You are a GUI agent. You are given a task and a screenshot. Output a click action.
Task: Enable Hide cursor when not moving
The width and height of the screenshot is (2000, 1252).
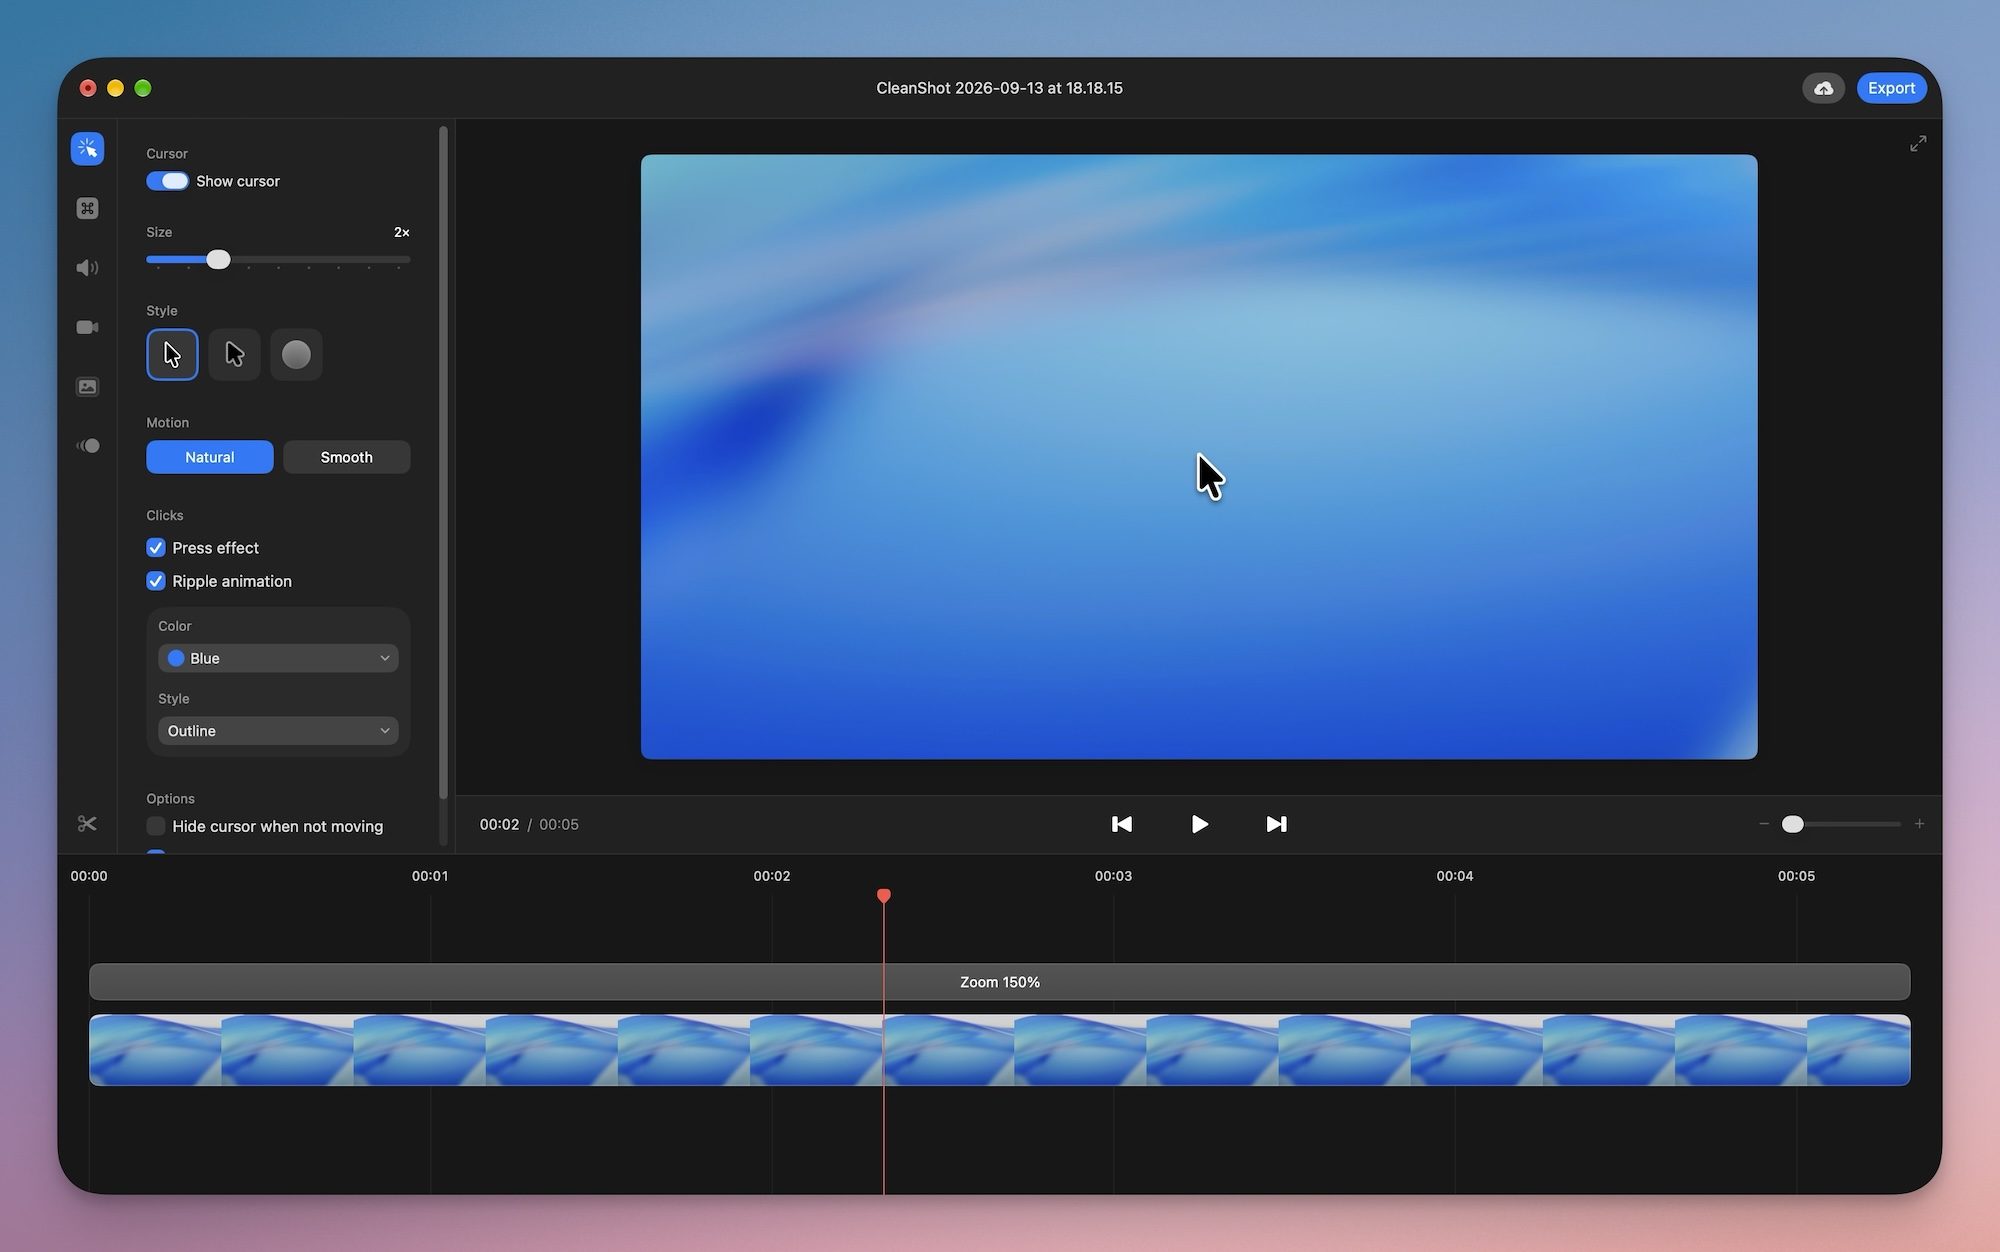pyautogui.click(x=156, y=826)
